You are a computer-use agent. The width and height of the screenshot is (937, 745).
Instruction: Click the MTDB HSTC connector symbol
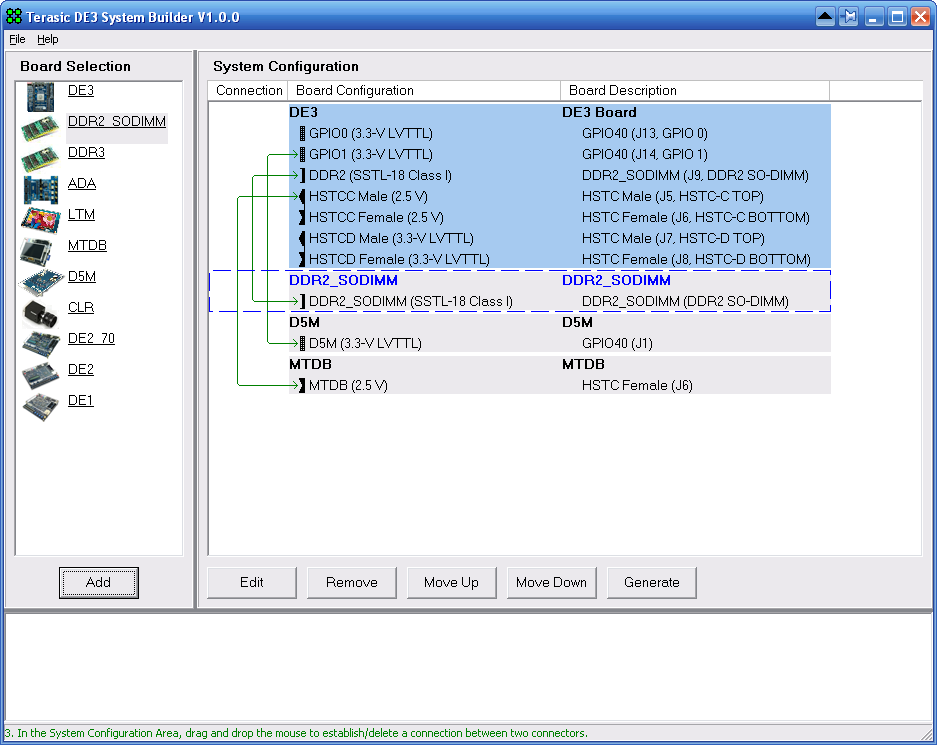pos(302,385)
